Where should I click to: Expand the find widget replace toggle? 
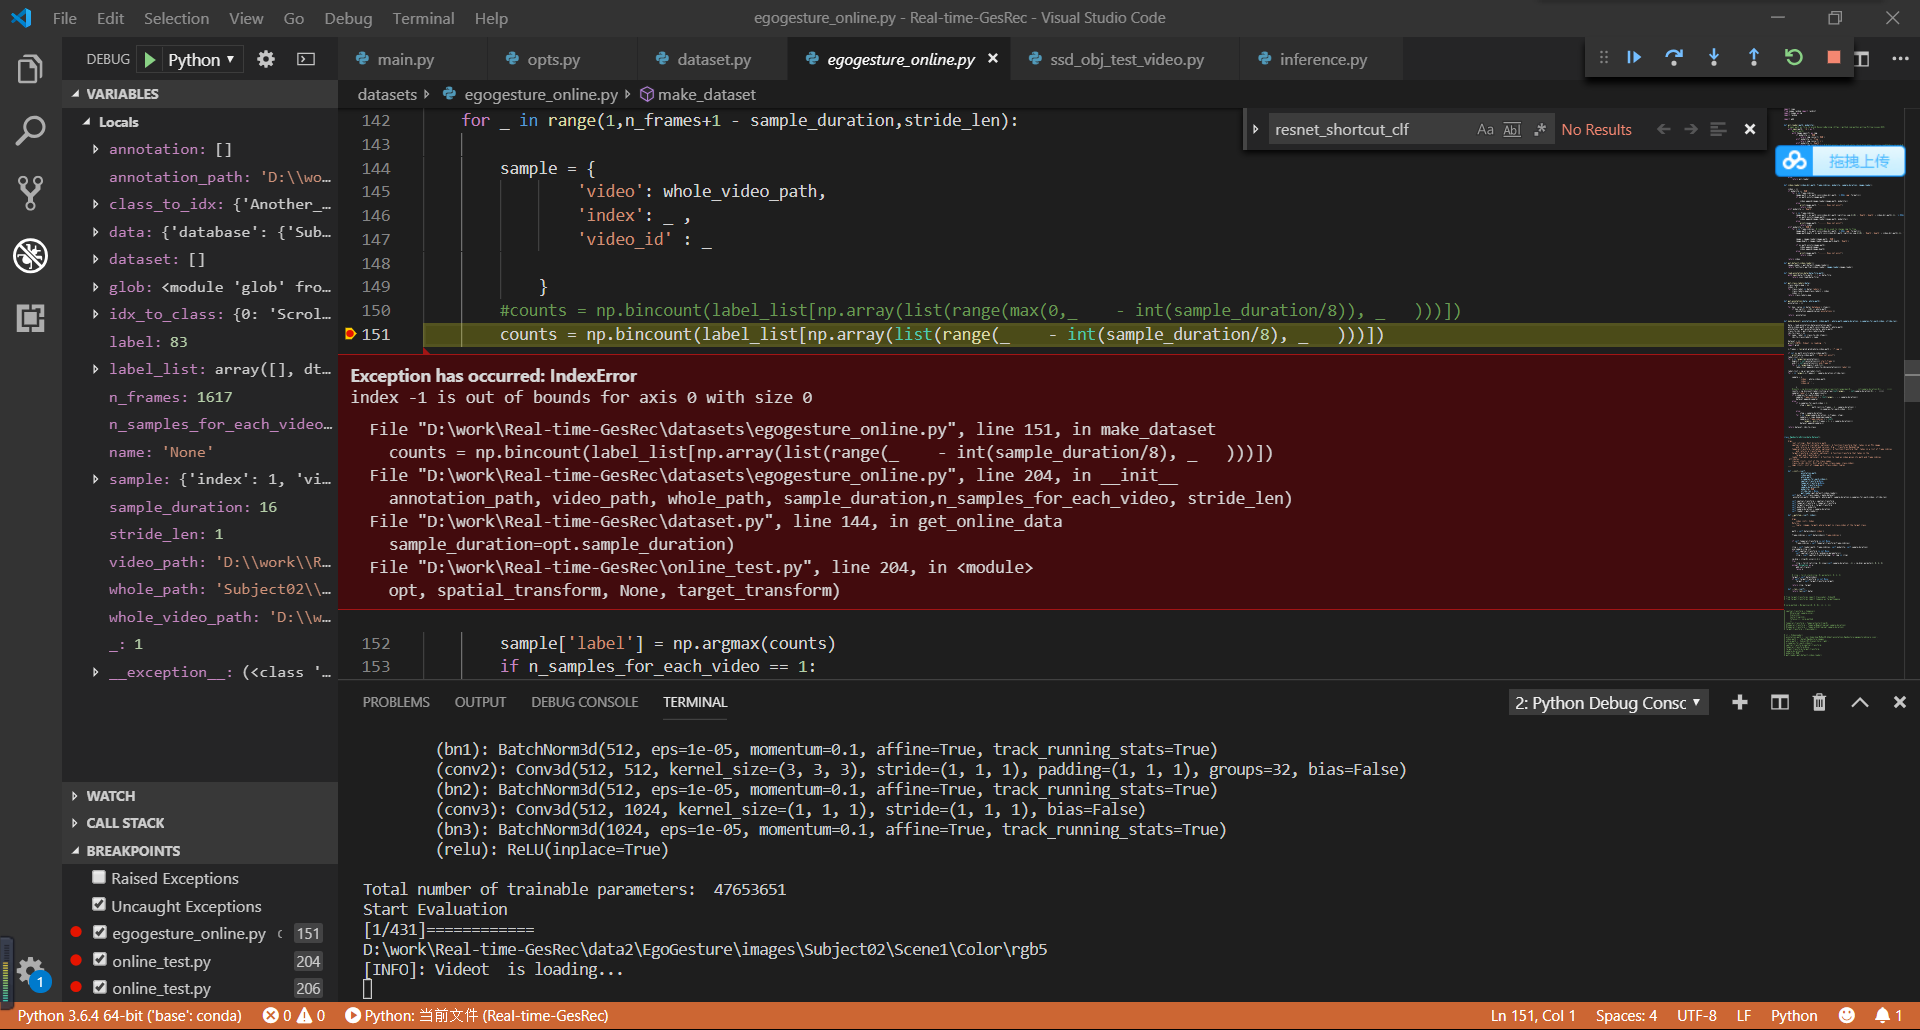pyautogui.click(x=1255, y=129)
